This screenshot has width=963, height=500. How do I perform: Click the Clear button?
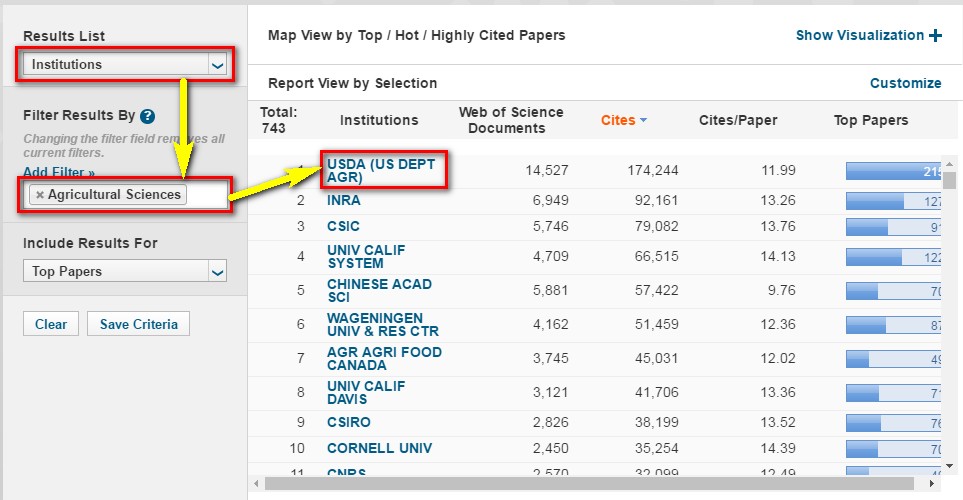tap(51, 324)
